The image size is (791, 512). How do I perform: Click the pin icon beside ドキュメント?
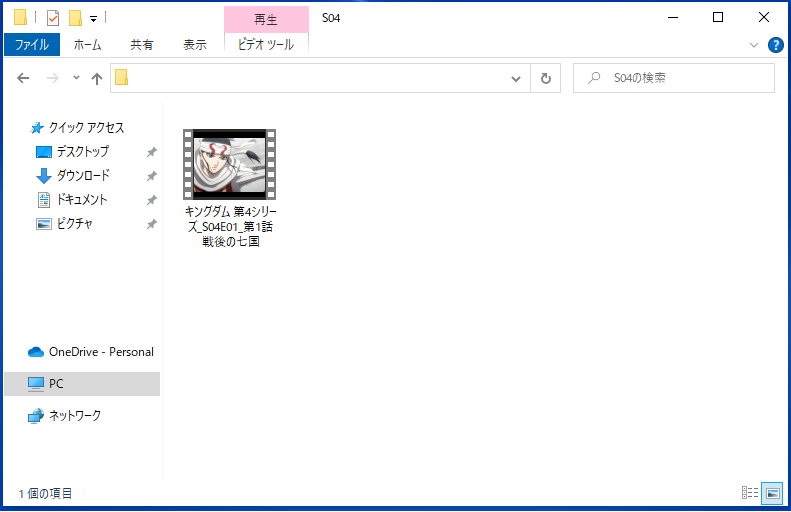point(151,200)
